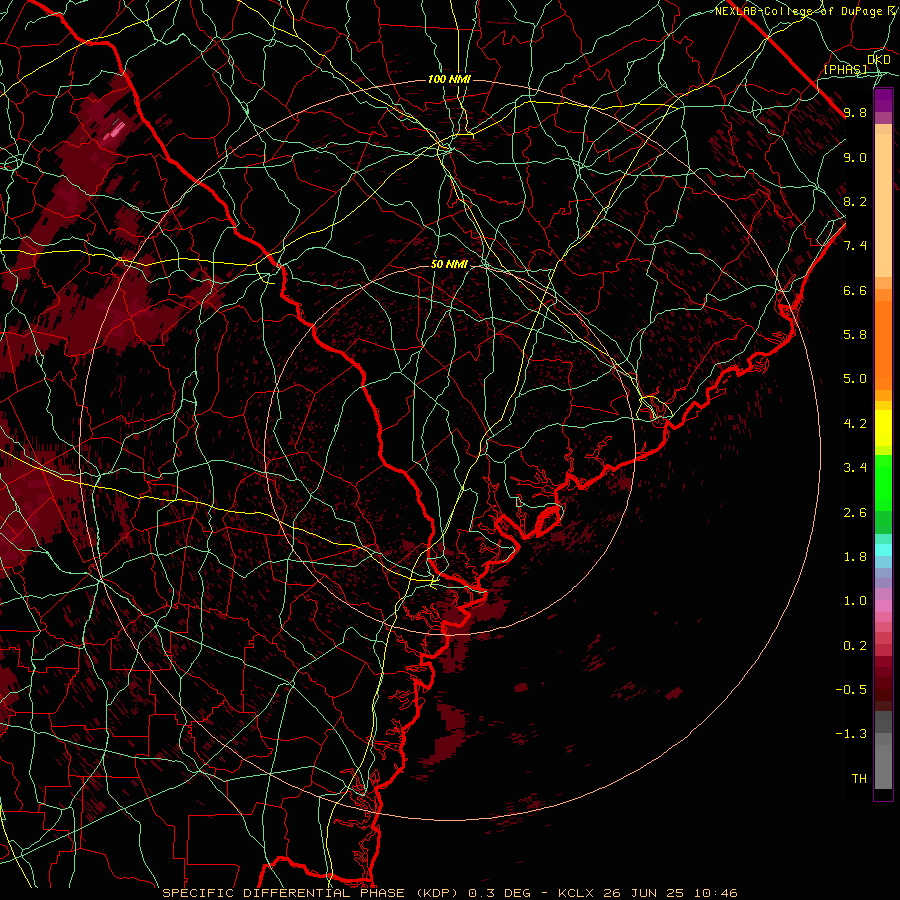900x900 pixels.
Task: Select the 1.8 value on the scale
Action: click(855, 557)
